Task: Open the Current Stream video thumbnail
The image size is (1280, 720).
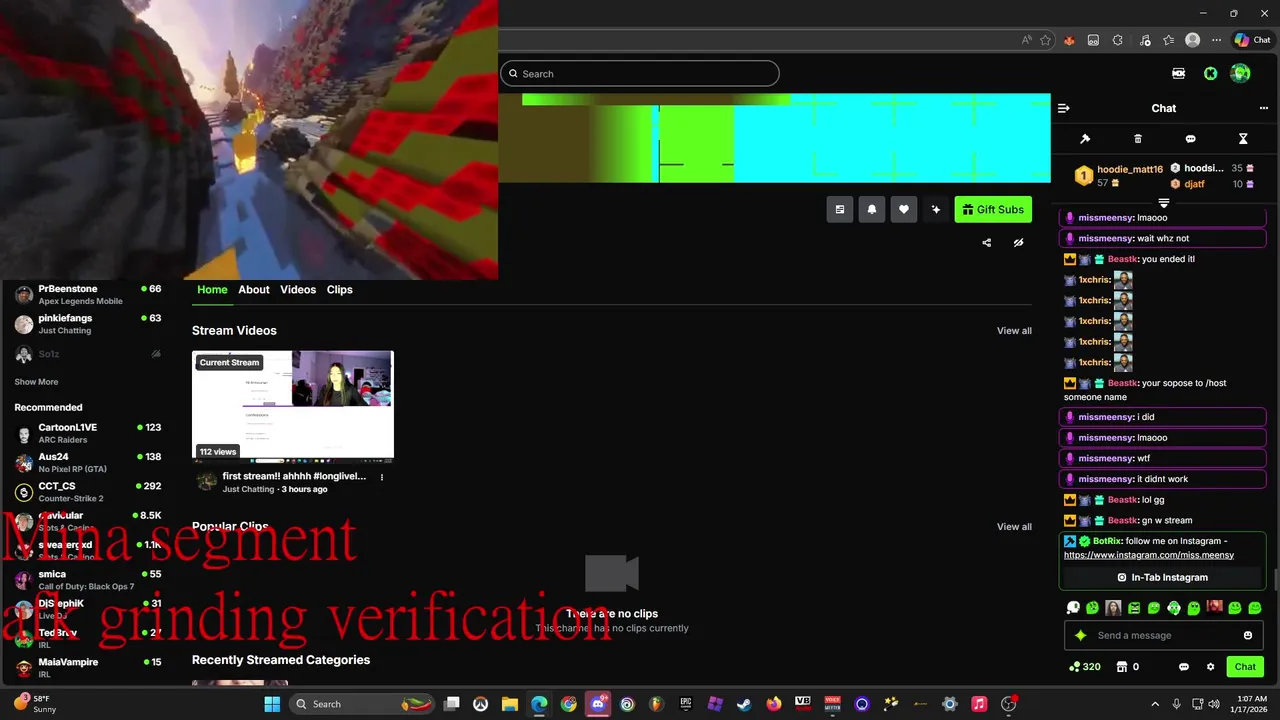Action: coord(293,405)
